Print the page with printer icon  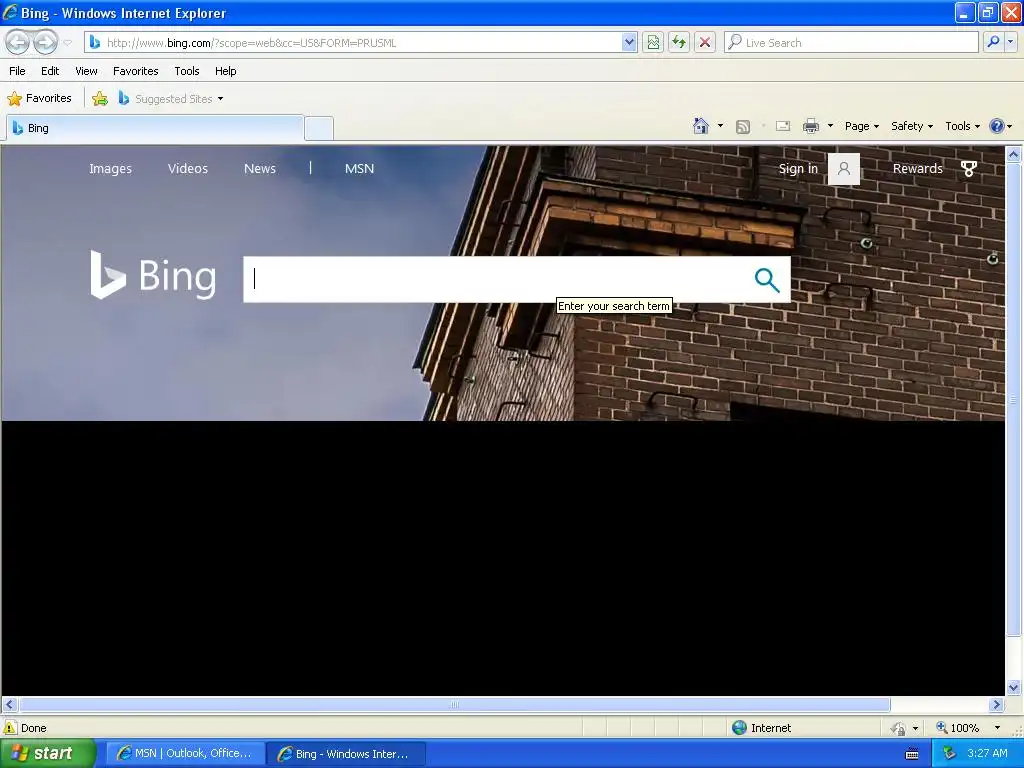[x=811, y=126]
